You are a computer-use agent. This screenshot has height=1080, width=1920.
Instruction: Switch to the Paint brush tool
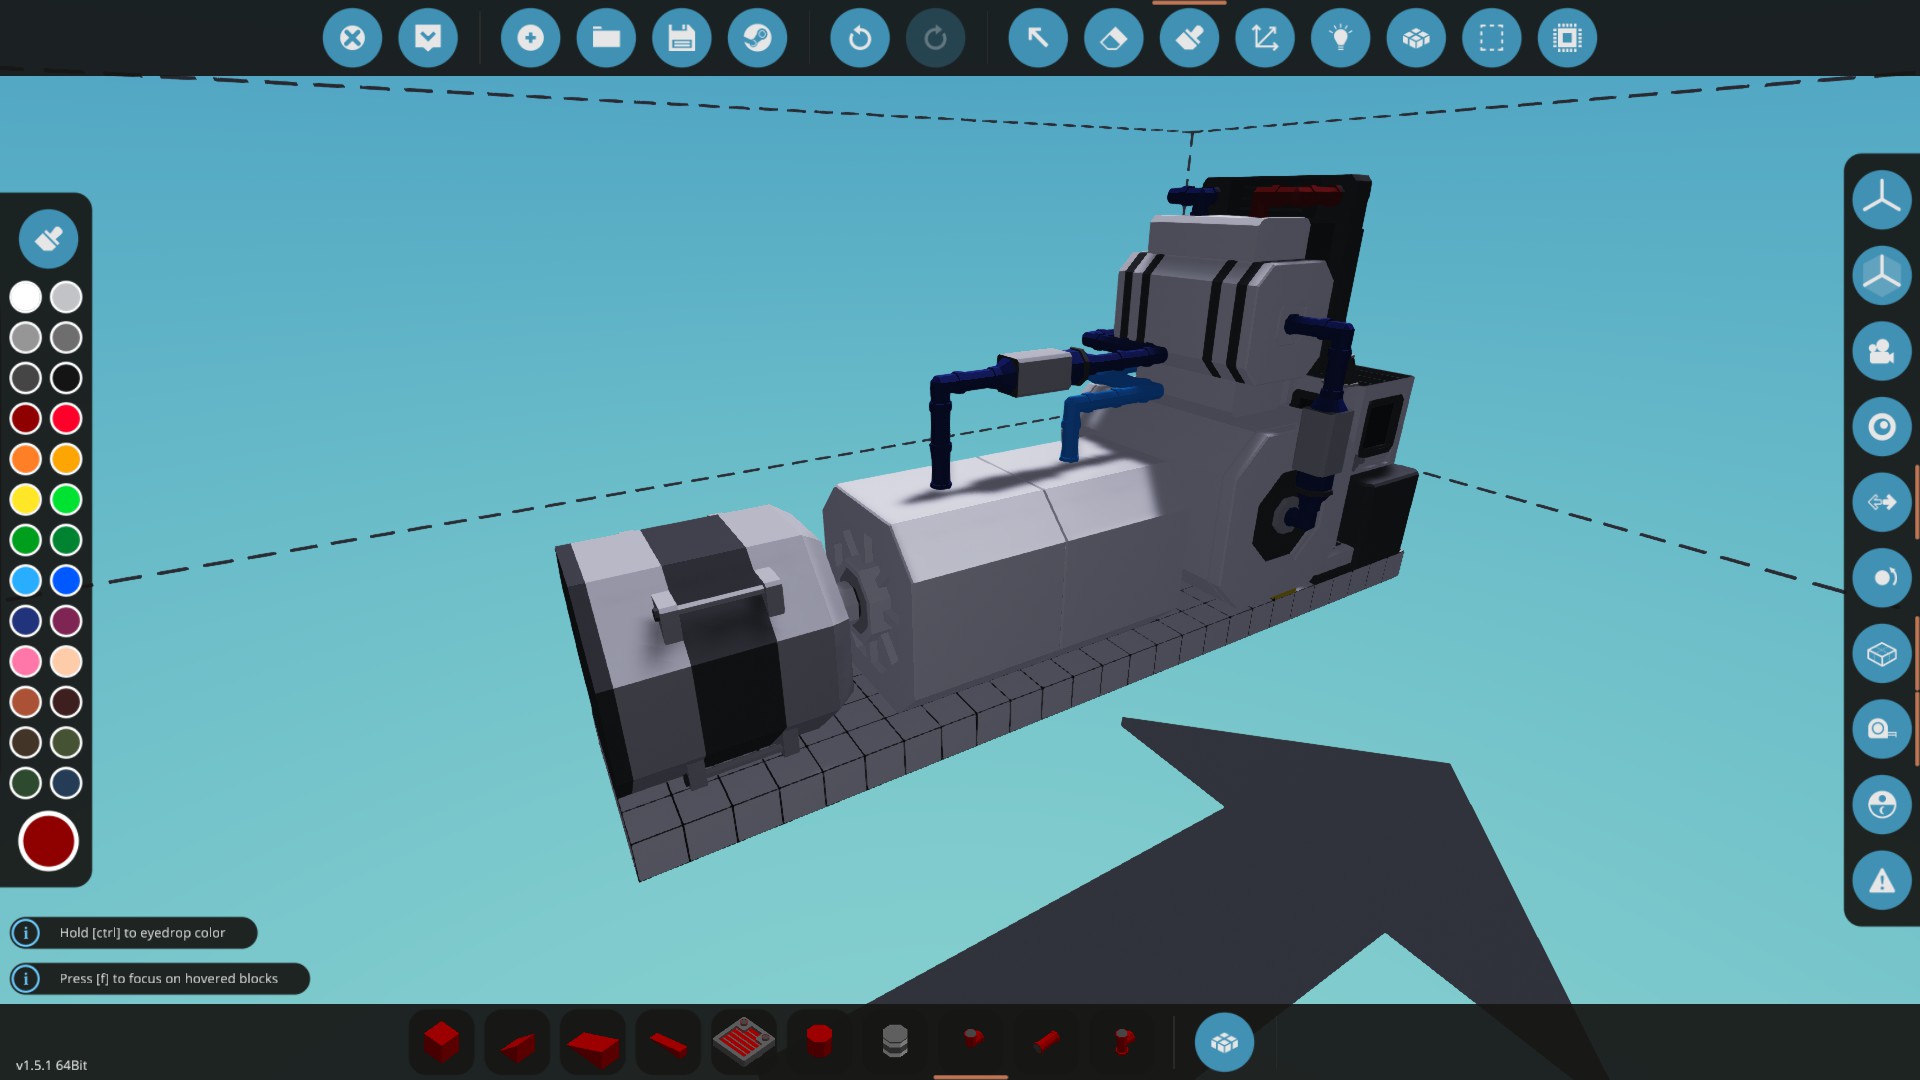click(x=1189, y=38)
